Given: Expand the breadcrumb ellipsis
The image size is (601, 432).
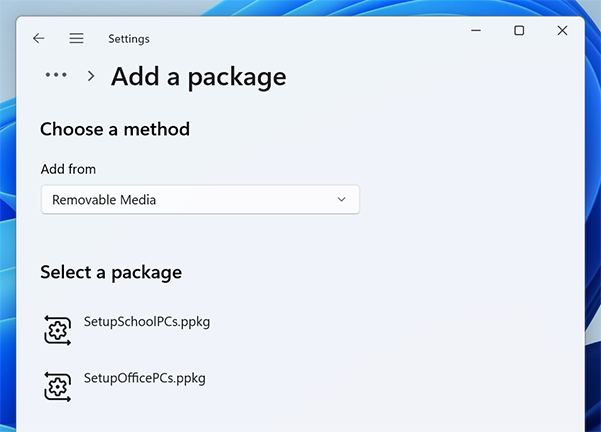Looking at the screenshot, I should (x=57, y=75).
